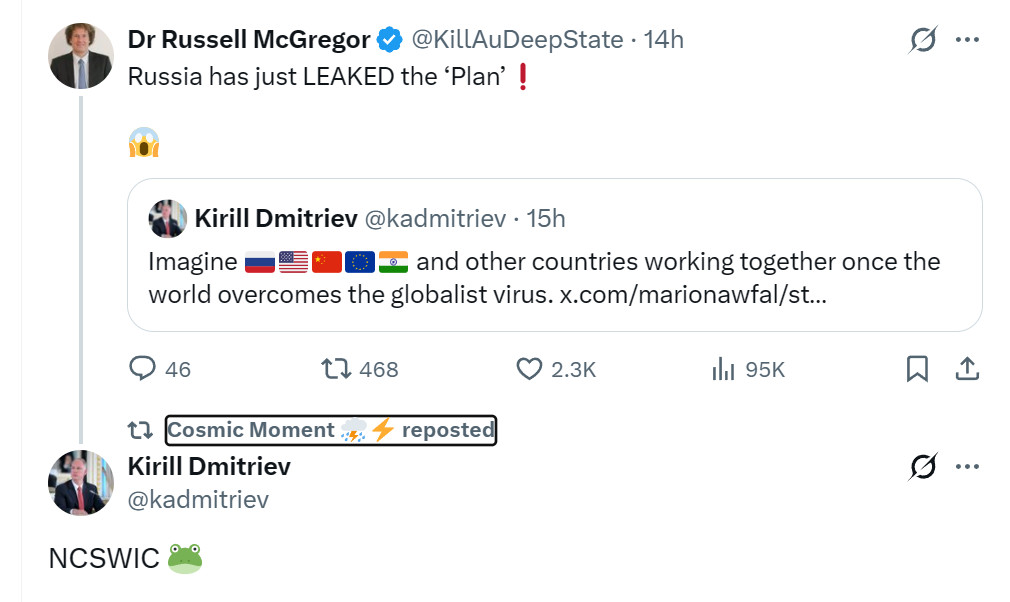Open Kirill Dmitriev's large profile avatar
Viewport: 1010px width, 602px height.
coord(80,483)
